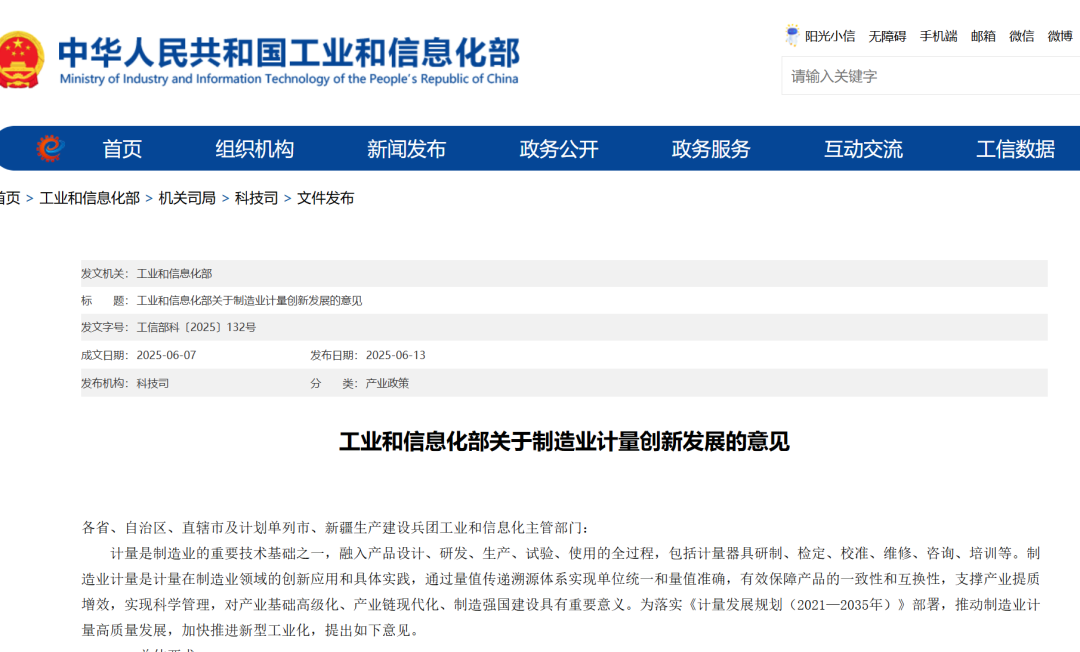Select the 发文机关 value 工业和信息化部

(174, 273)
